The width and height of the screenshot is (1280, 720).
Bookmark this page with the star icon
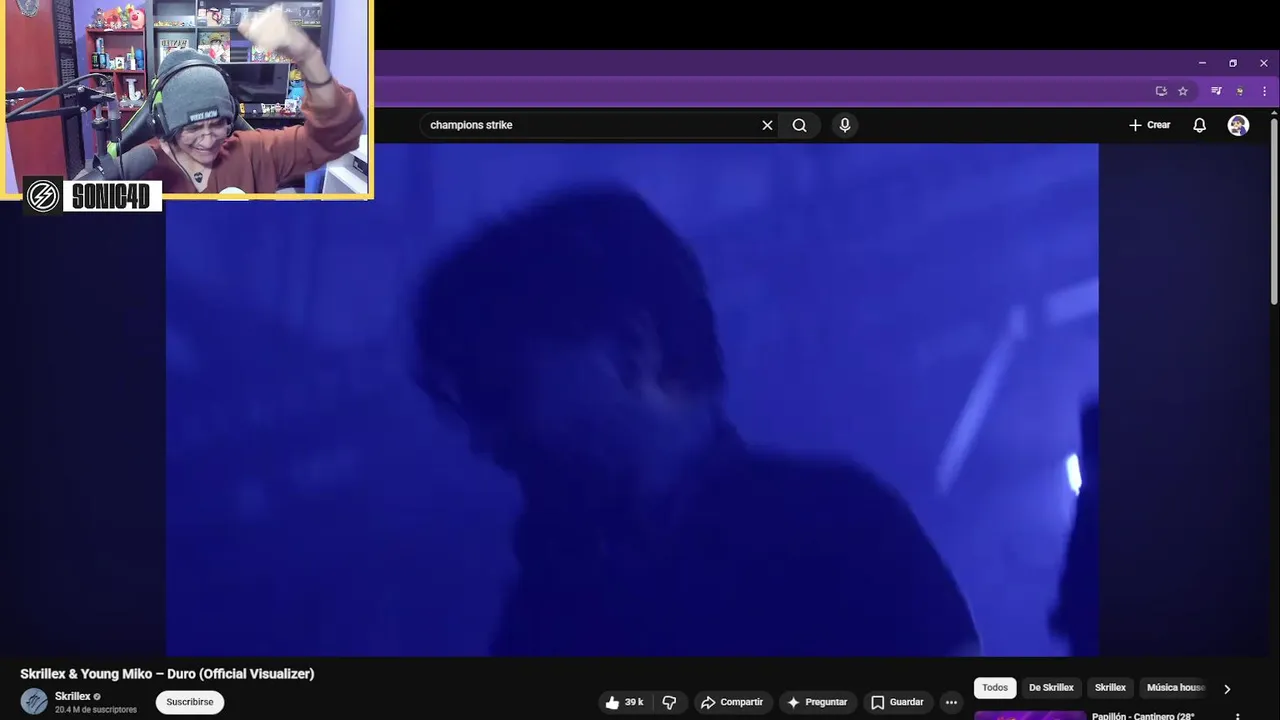(x=1183, y=91)
